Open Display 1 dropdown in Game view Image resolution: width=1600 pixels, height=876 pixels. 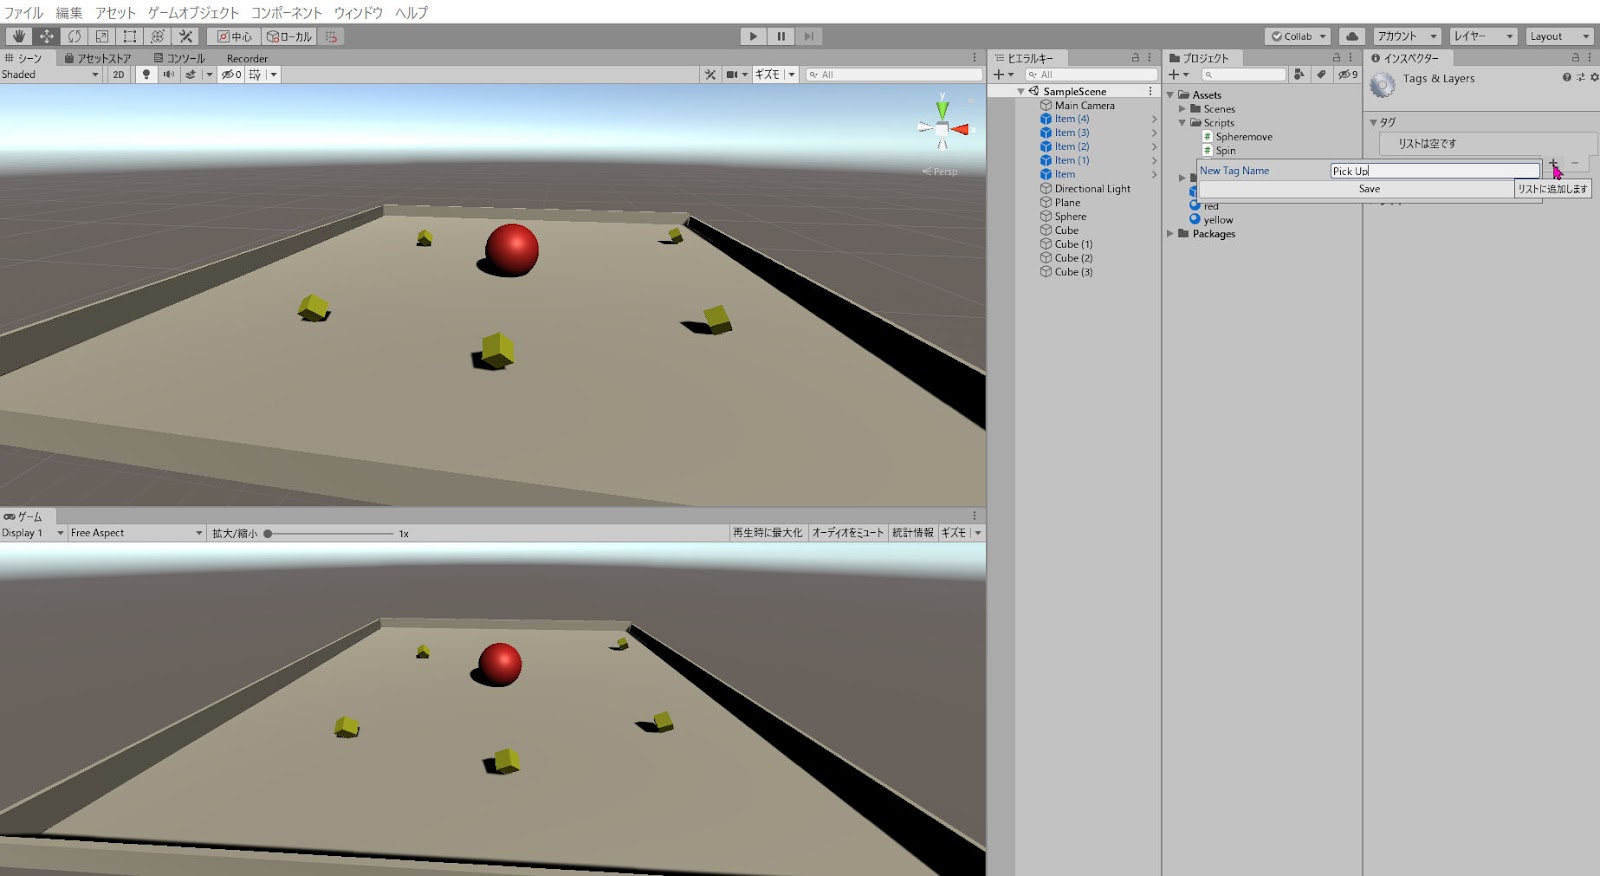pyautogui.click(x=33, y=533)
